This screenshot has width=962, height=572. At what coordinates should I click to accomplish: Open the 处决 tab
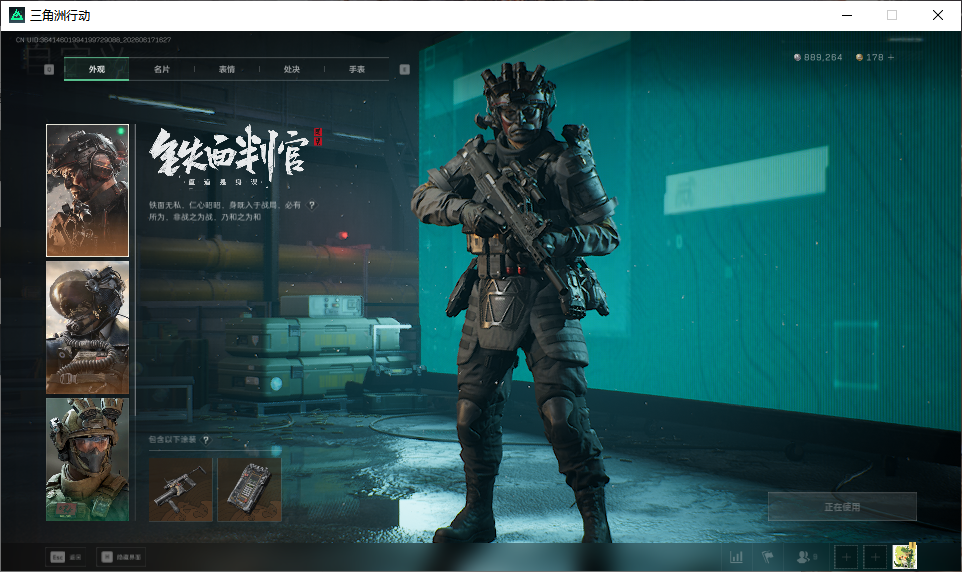292,69
